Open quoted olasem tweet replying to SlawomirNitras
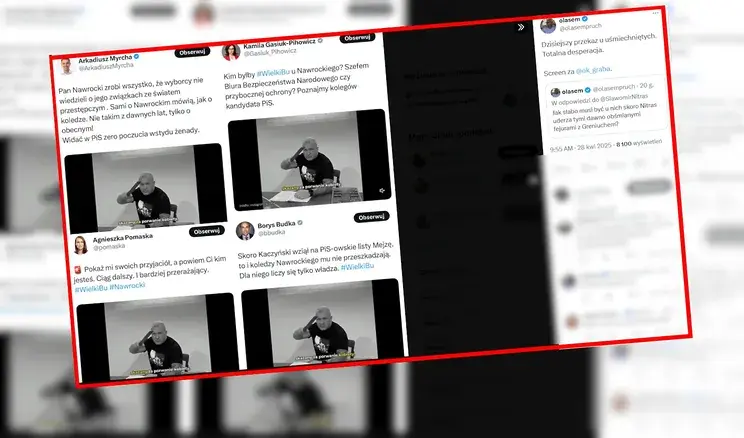The image size is (744, 438). click(606, 105)
